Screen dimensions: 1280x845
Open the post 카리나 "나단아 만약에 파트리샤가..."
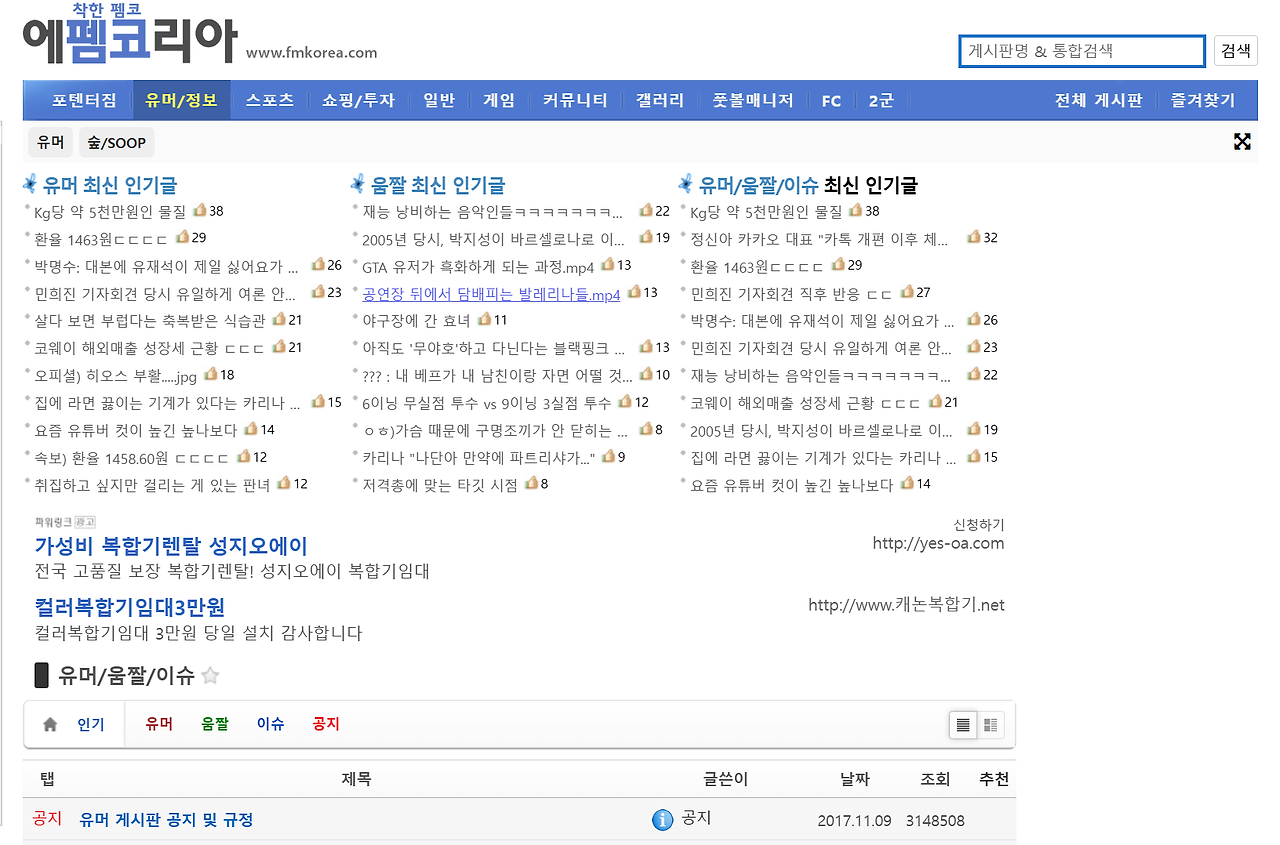pos(479,457)
